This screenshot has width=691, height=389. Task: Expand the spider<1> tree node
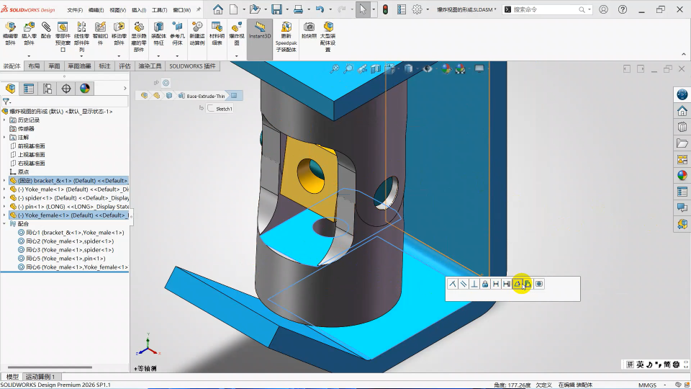pyautogui.click(x=4, y=198)
